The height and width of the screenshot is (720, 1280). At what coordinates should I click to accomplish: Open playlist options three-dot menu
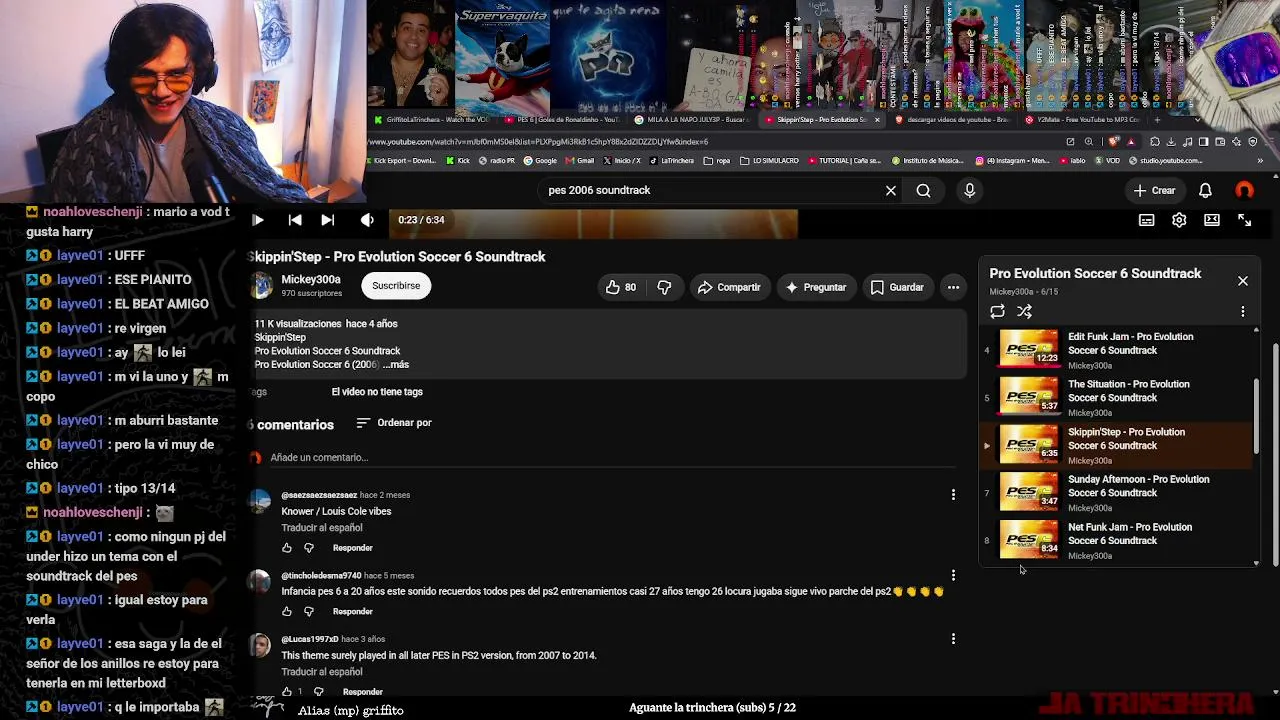tap(1243, 312)
